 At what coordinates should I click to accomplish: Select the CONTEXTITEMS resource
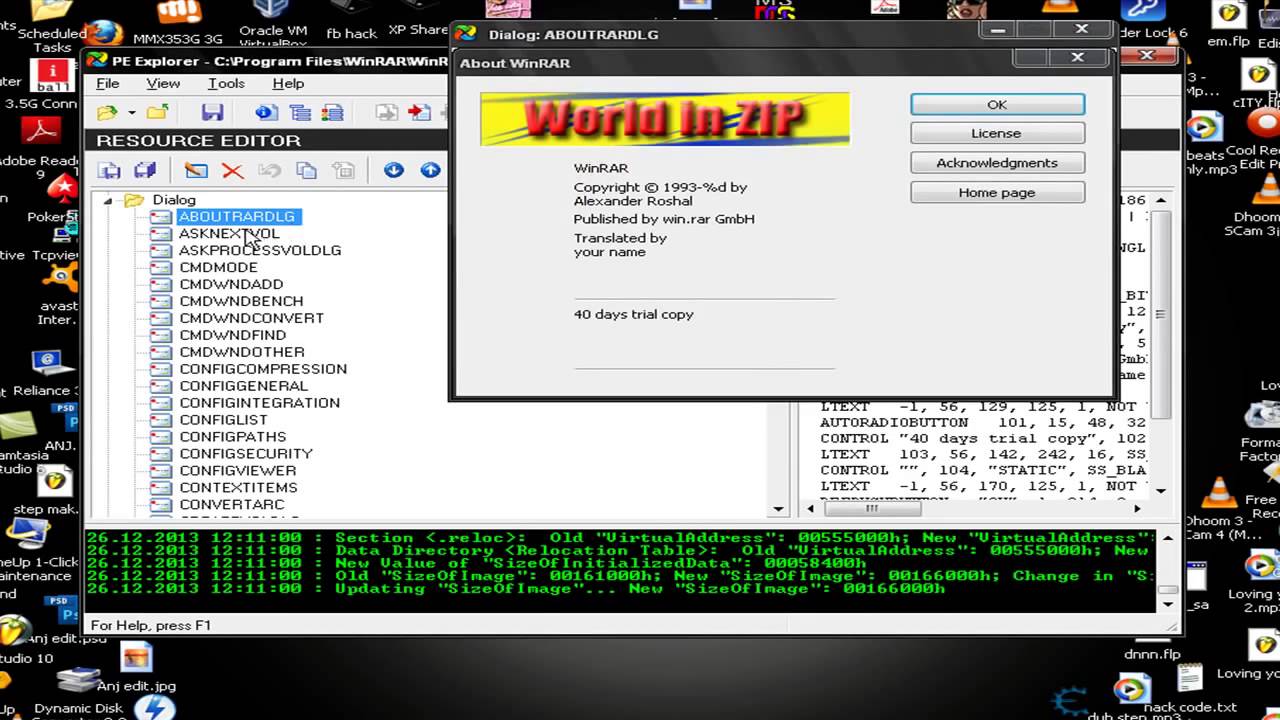[x=238, y=488]
